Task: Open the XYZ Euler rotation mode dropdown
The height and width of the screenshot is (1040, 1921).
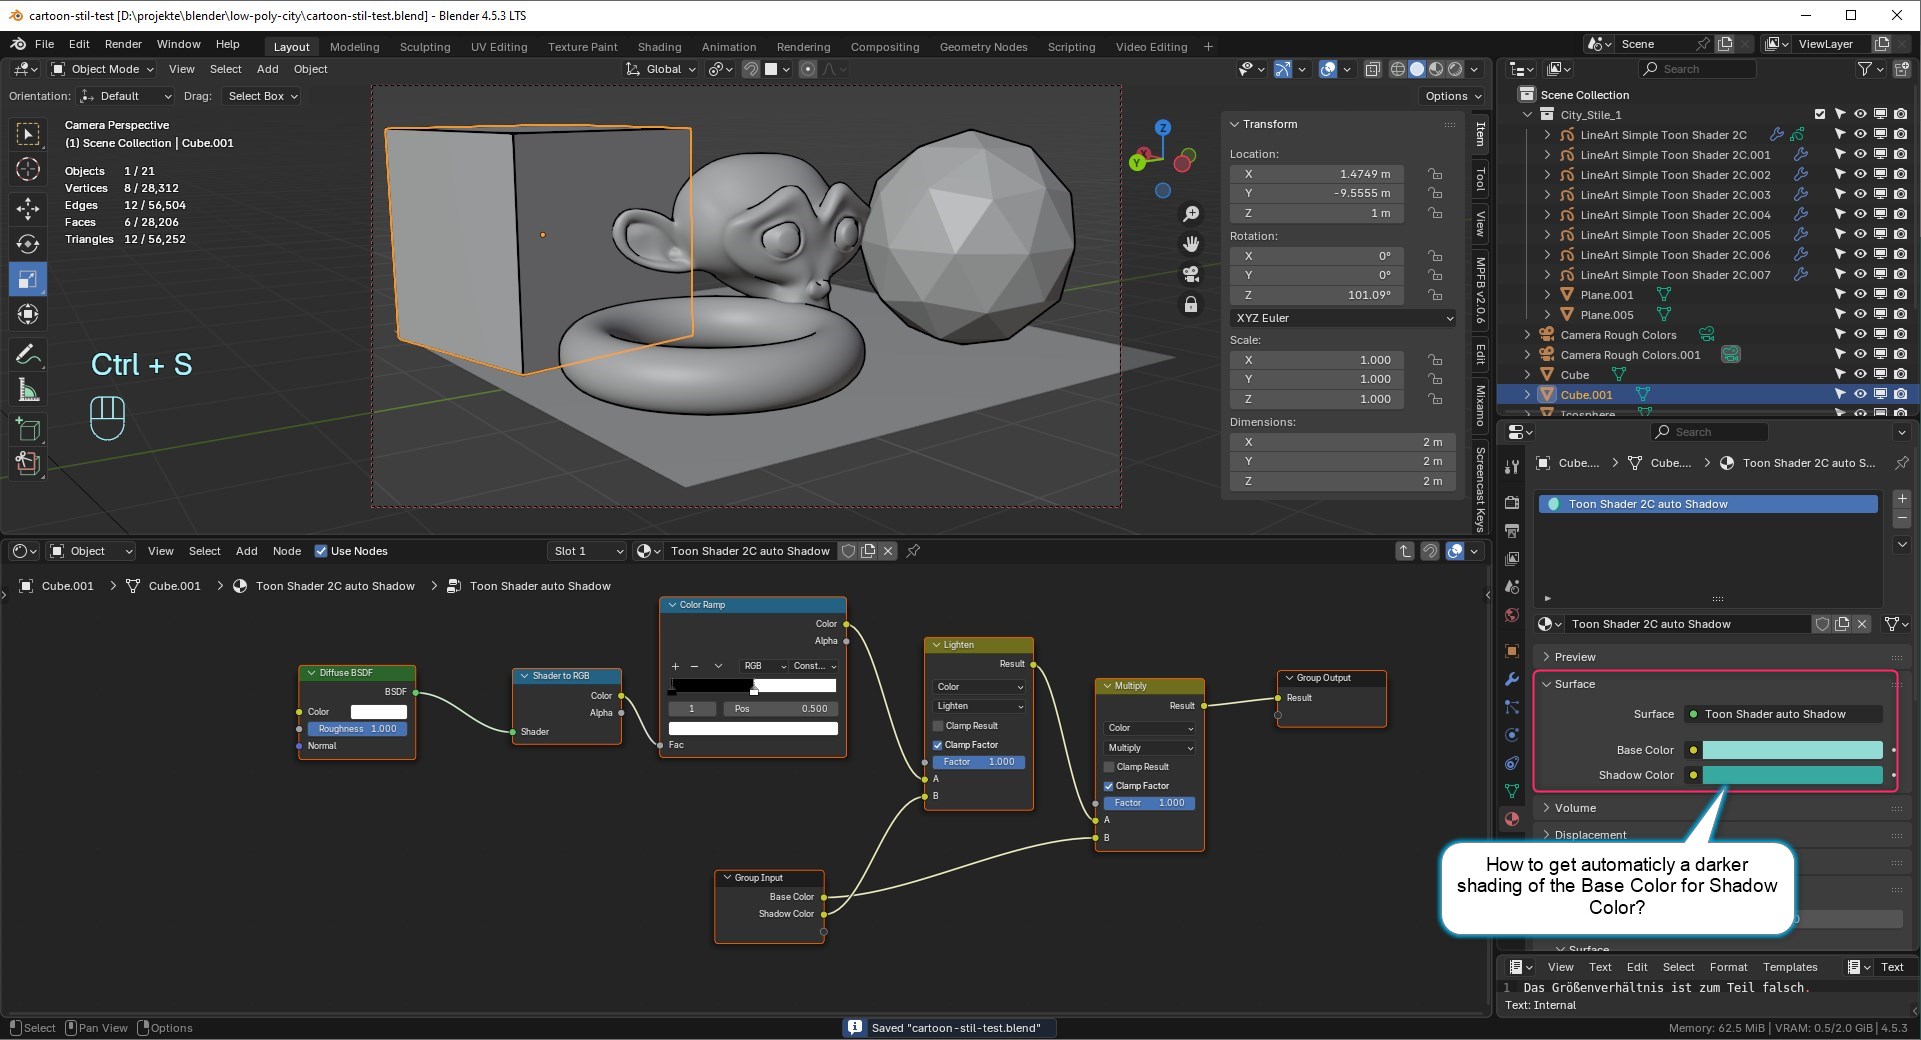Action: click(x=1343, y=318)
